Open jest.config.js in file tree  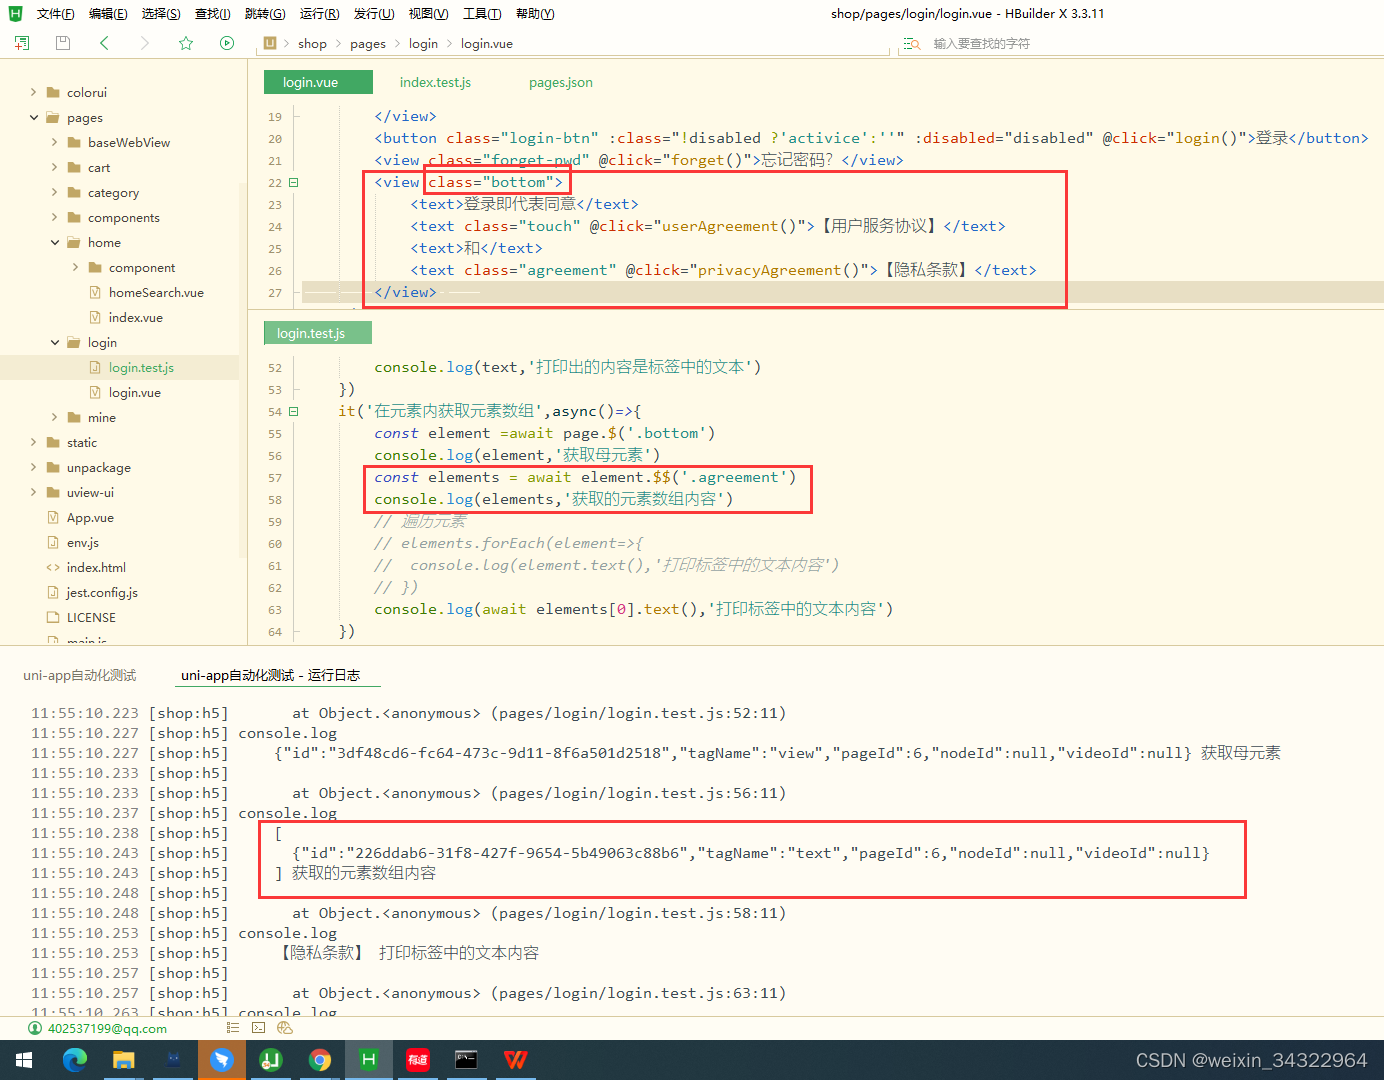(102, 592)
